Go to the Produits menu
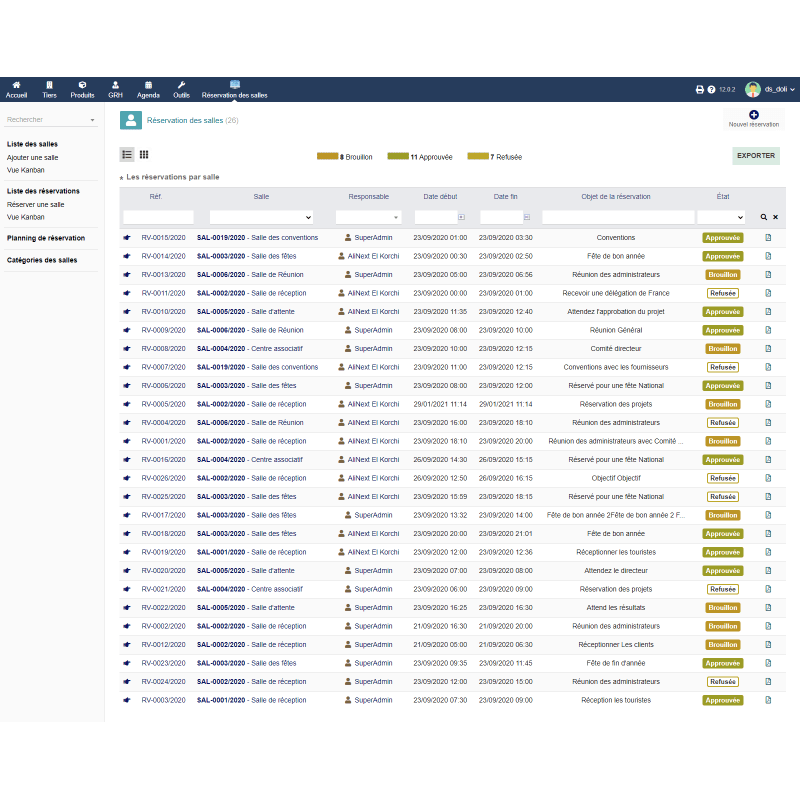The height and width of the screenshot is (800, 800). click(82, 90)
